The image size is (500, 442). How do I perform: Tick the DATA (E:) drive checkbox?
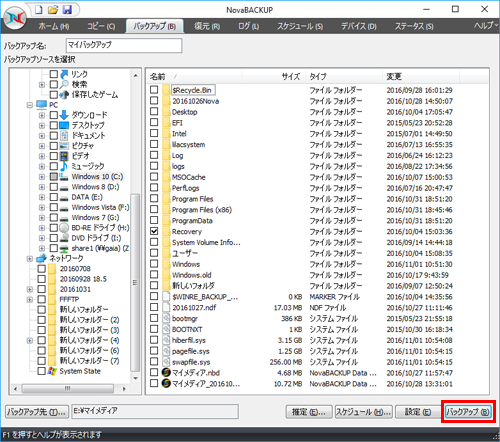point(54,197)
